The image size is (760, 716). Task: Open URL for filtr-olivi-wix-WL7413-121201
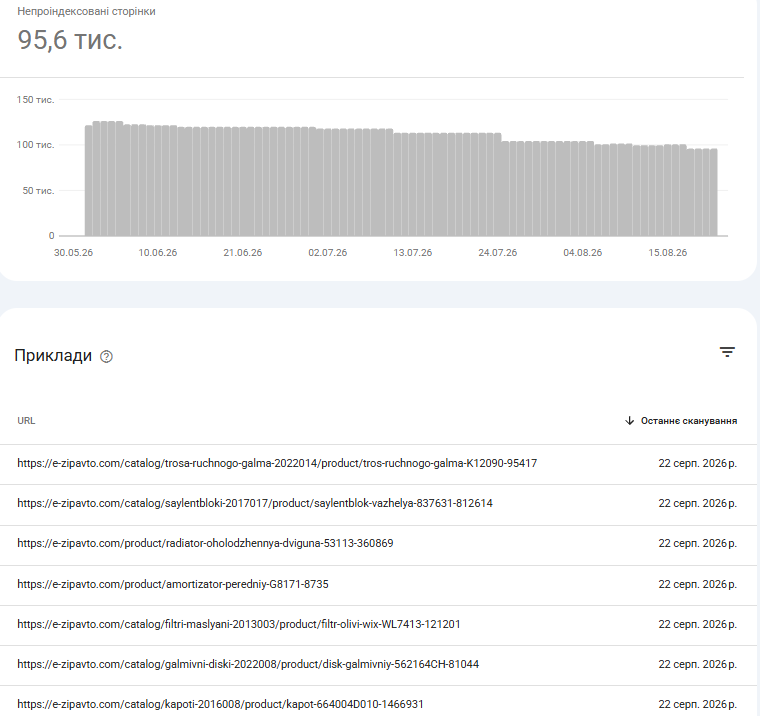pos(239,624)
